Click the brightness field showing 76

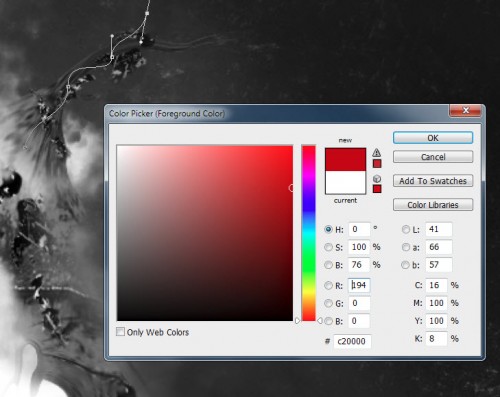pos(359,265)
